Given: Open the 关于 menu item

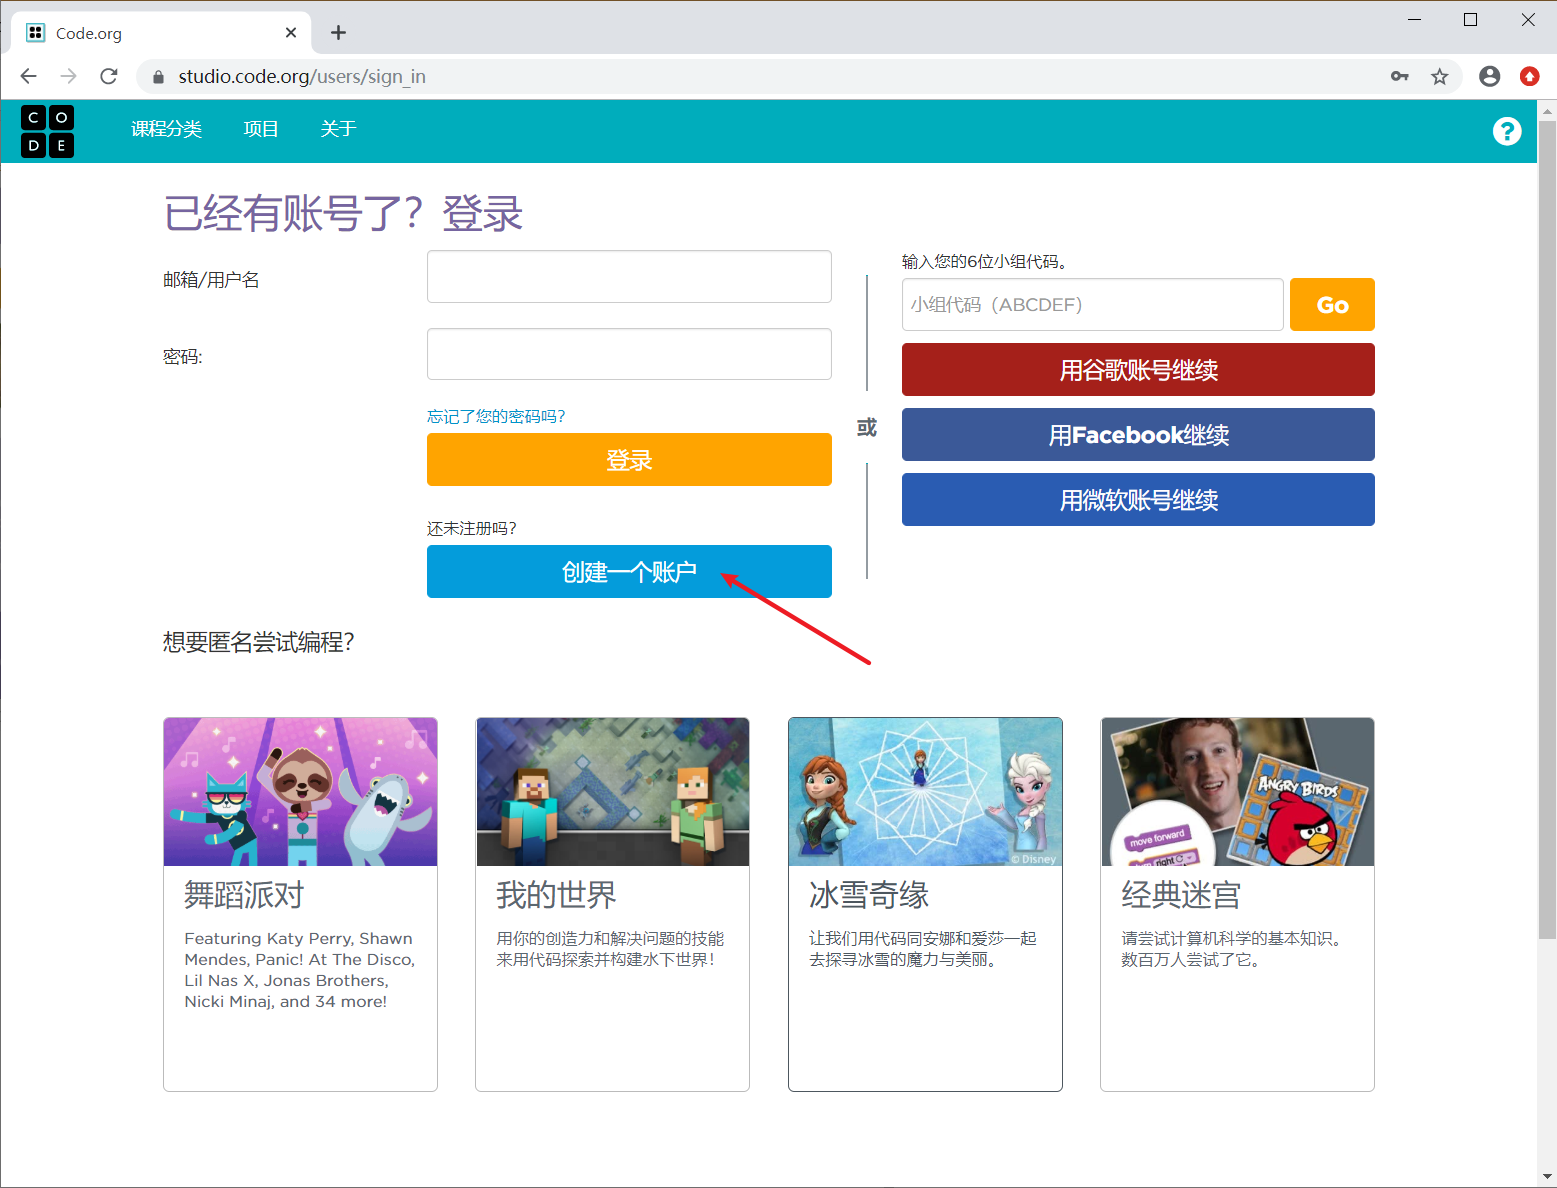Looking at the screenshot, I should tap(338, 129).
